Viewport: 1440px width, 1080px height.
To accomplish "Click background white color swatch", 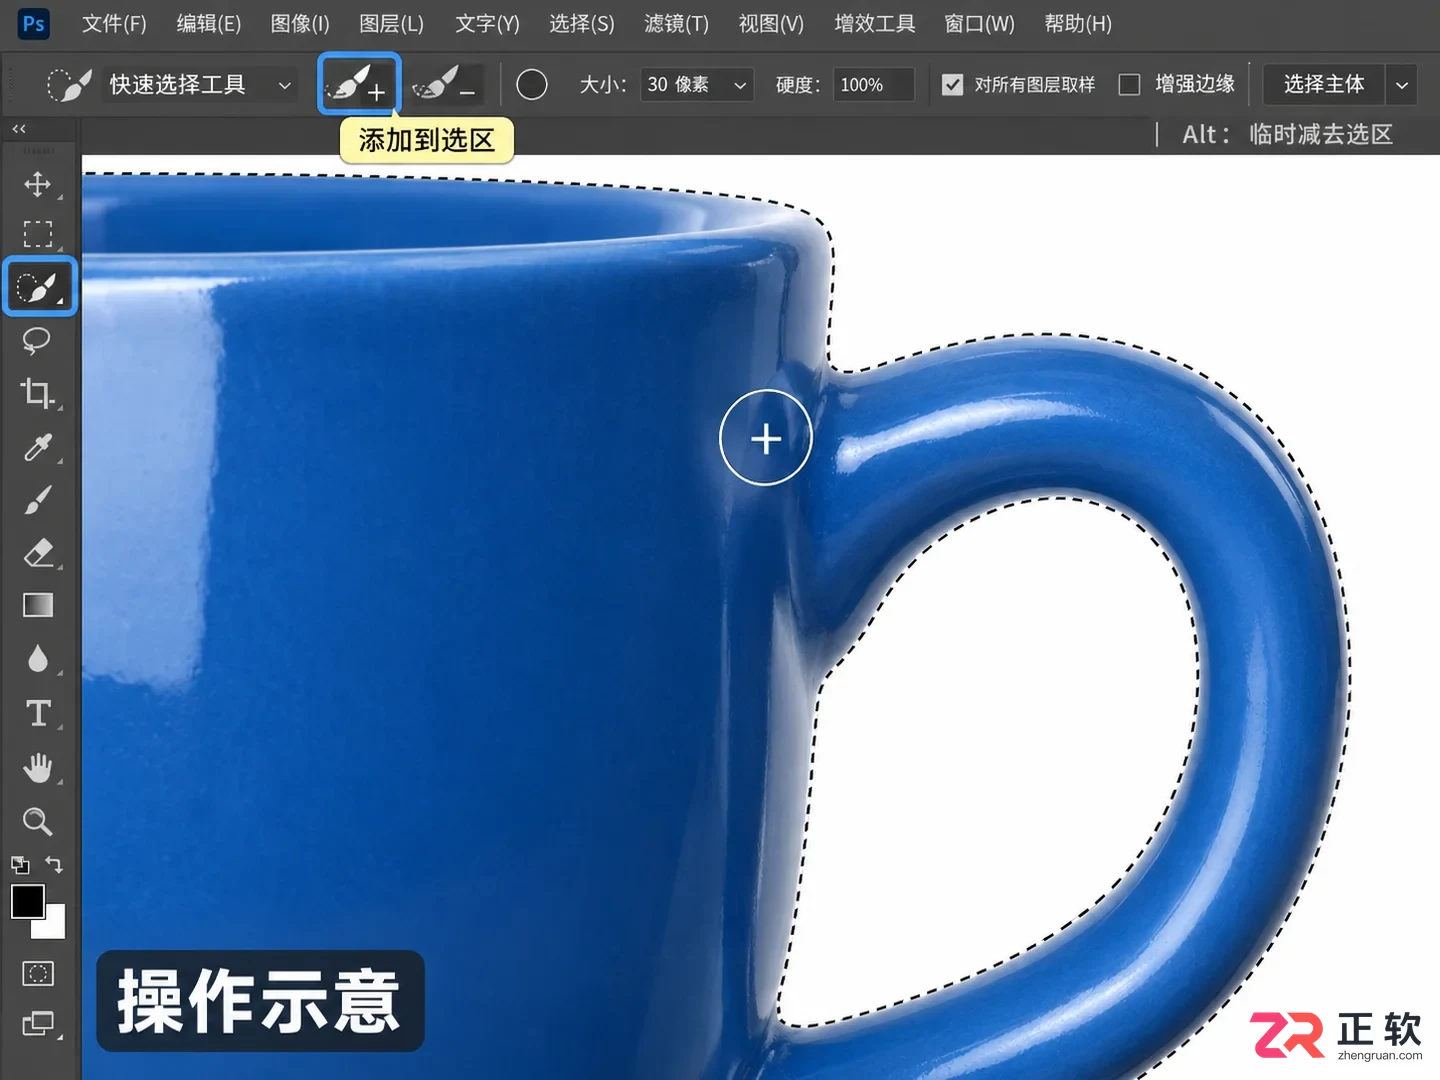I will click(x=52, y=925).
